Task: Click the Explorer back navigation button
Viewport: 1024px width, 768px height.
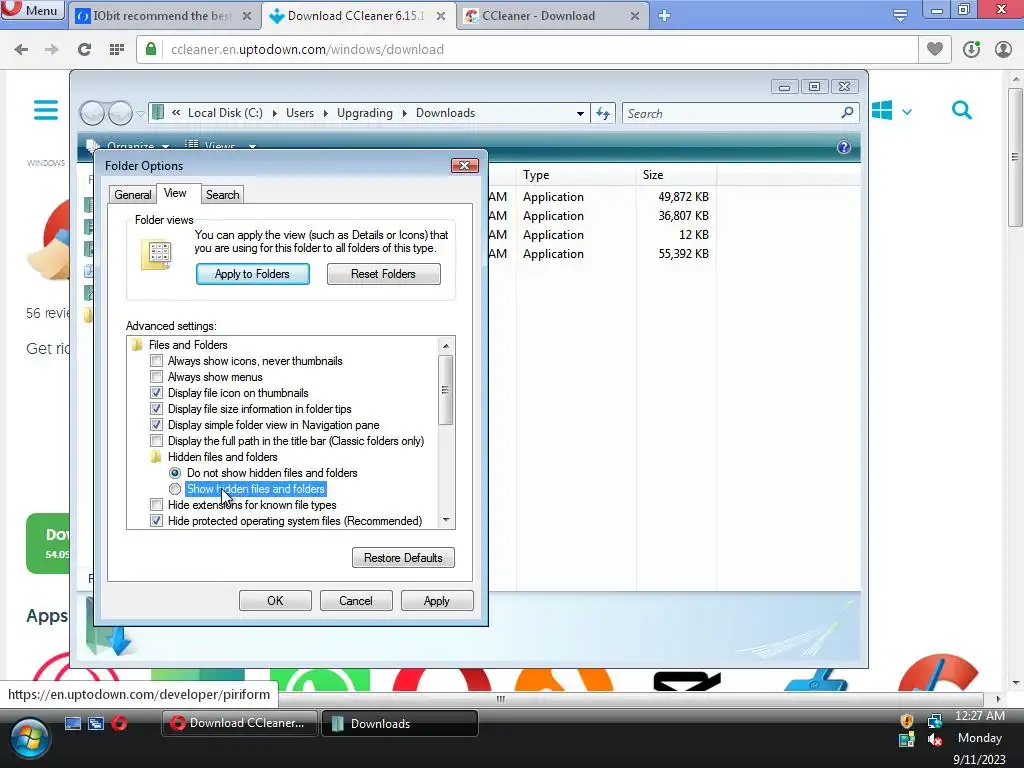Action: 92,114
